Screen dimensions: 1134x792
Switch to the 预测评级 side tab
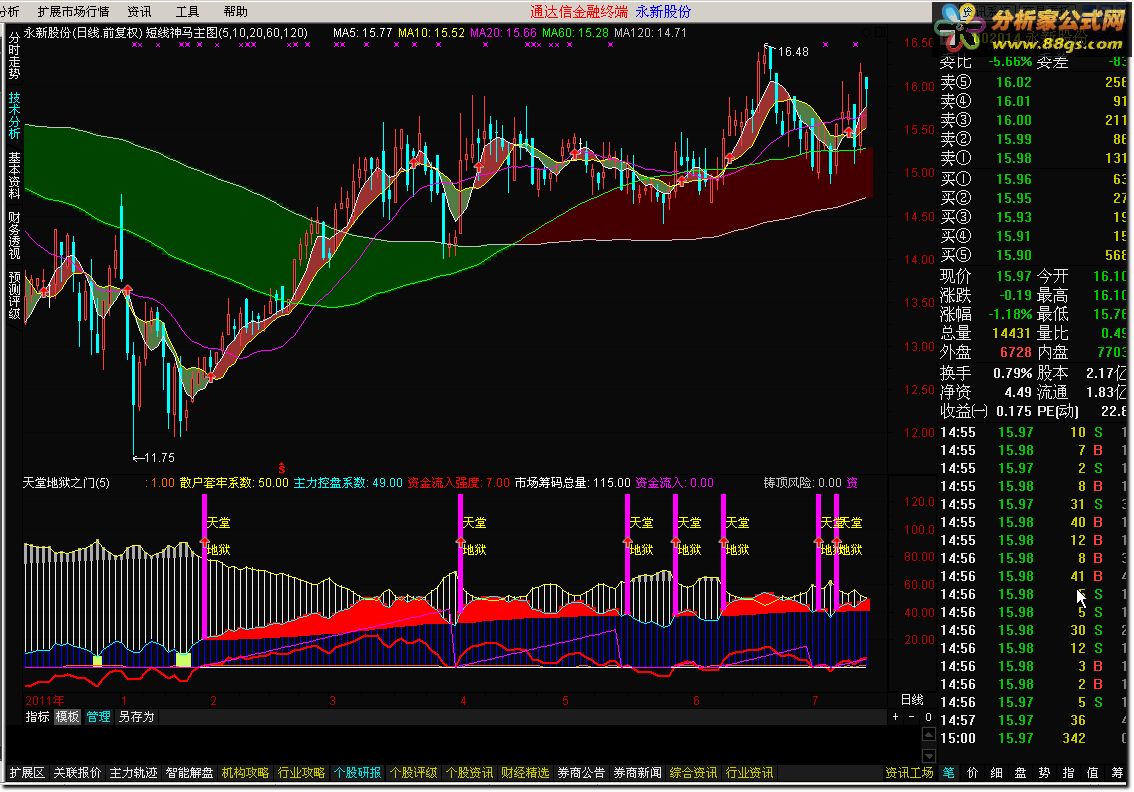pos(14,295)
